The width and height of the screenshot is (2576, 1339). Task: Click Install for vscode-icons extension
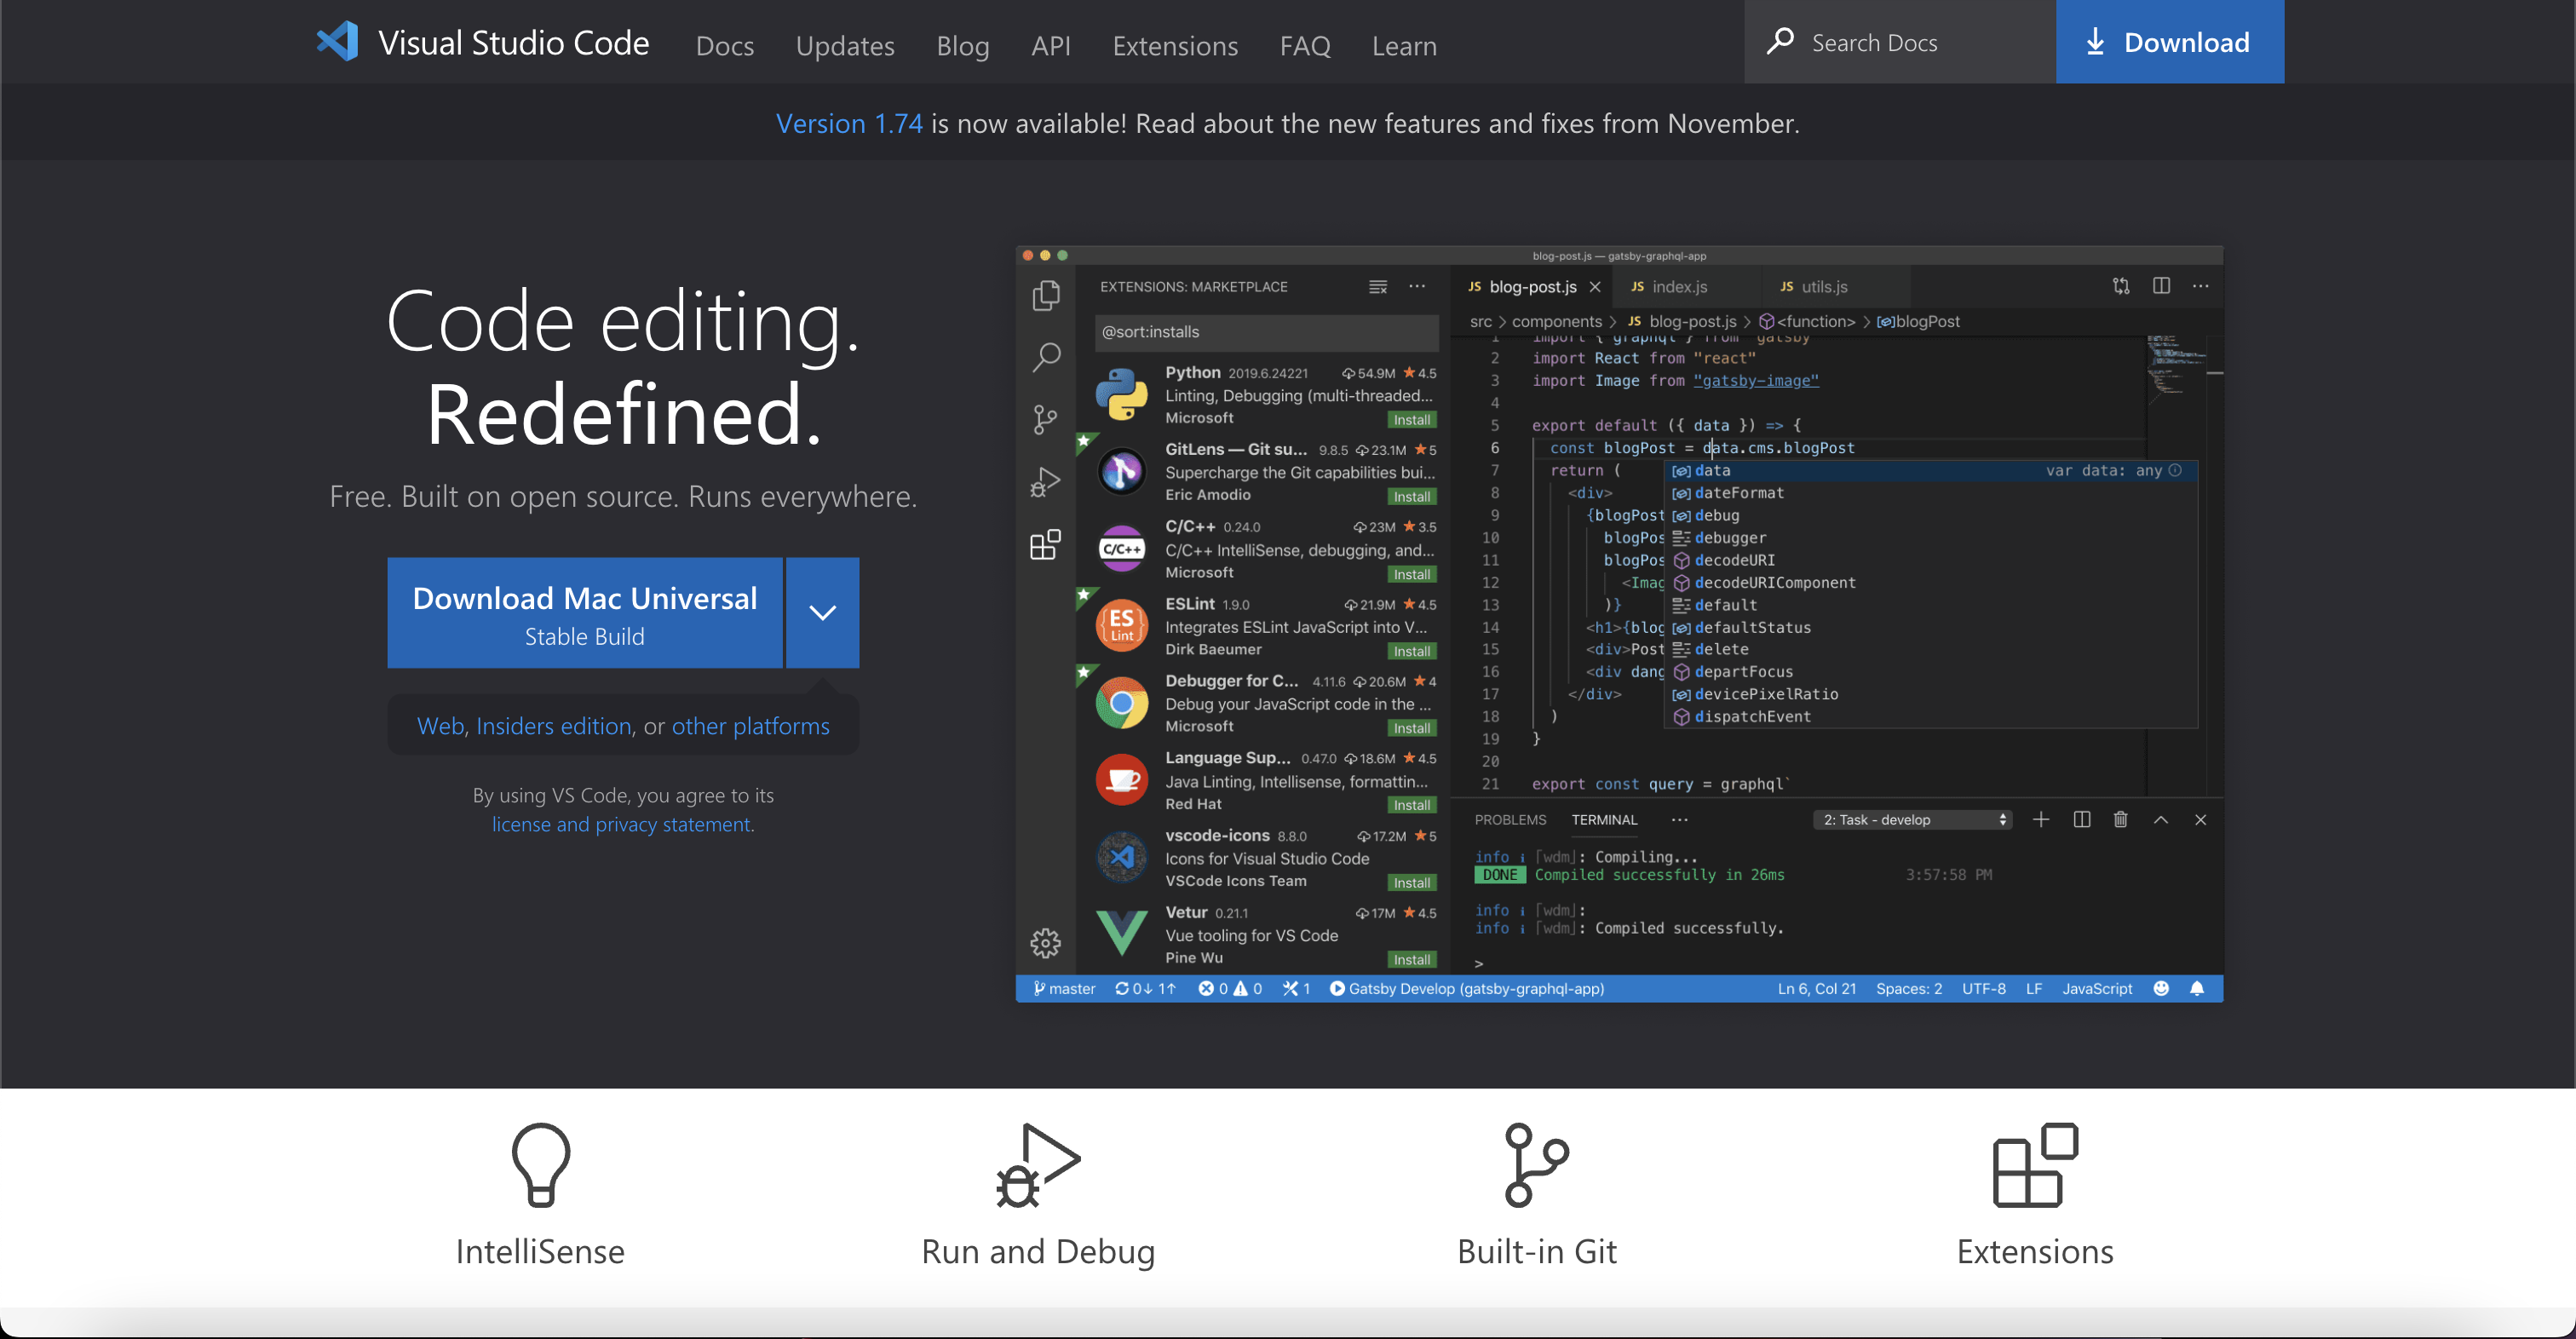[1412, 882]
